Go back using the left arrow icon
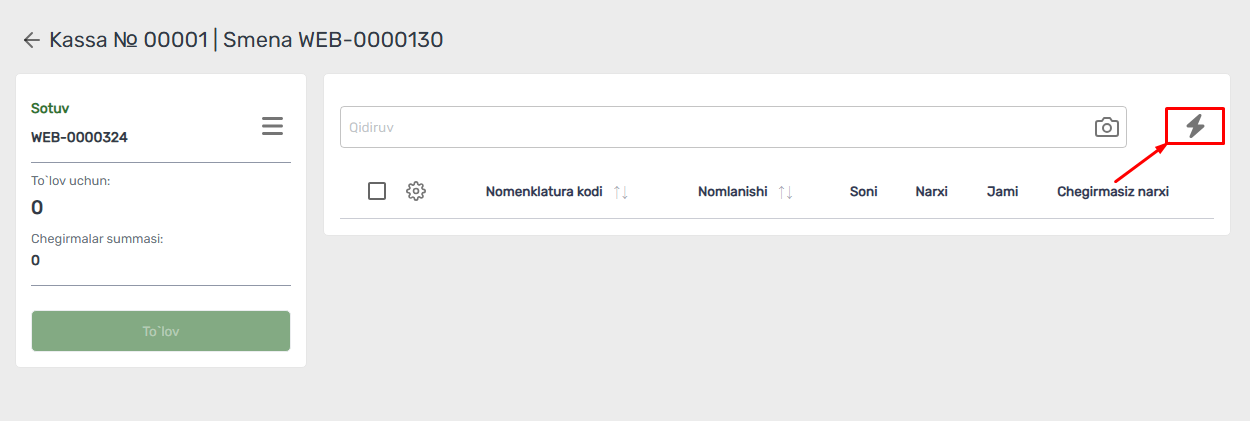Viewport: 1250px width, 421px height. [32, 40]
